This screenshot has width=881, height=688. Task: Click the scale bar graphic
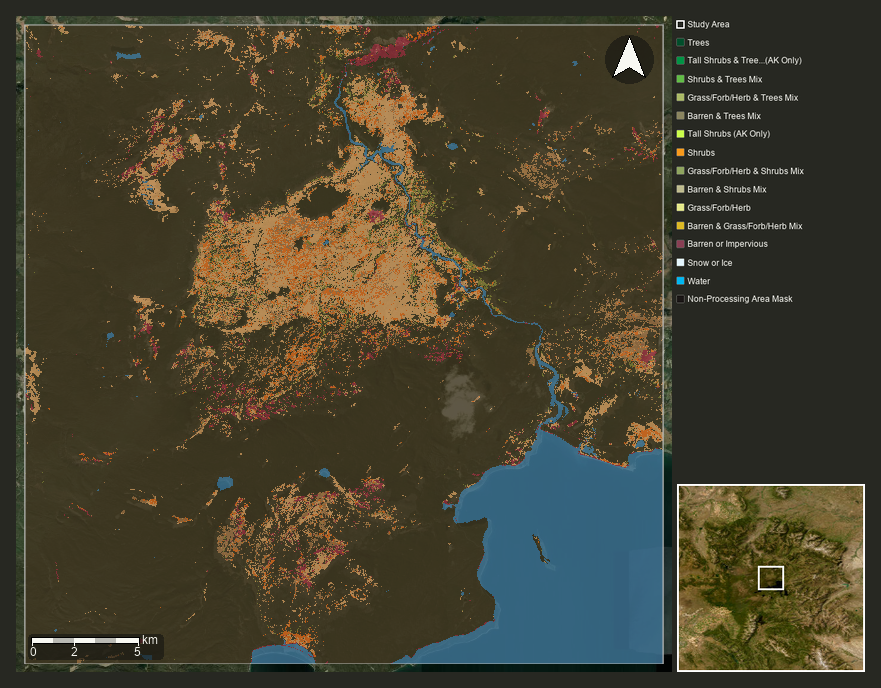click(85, 641)
